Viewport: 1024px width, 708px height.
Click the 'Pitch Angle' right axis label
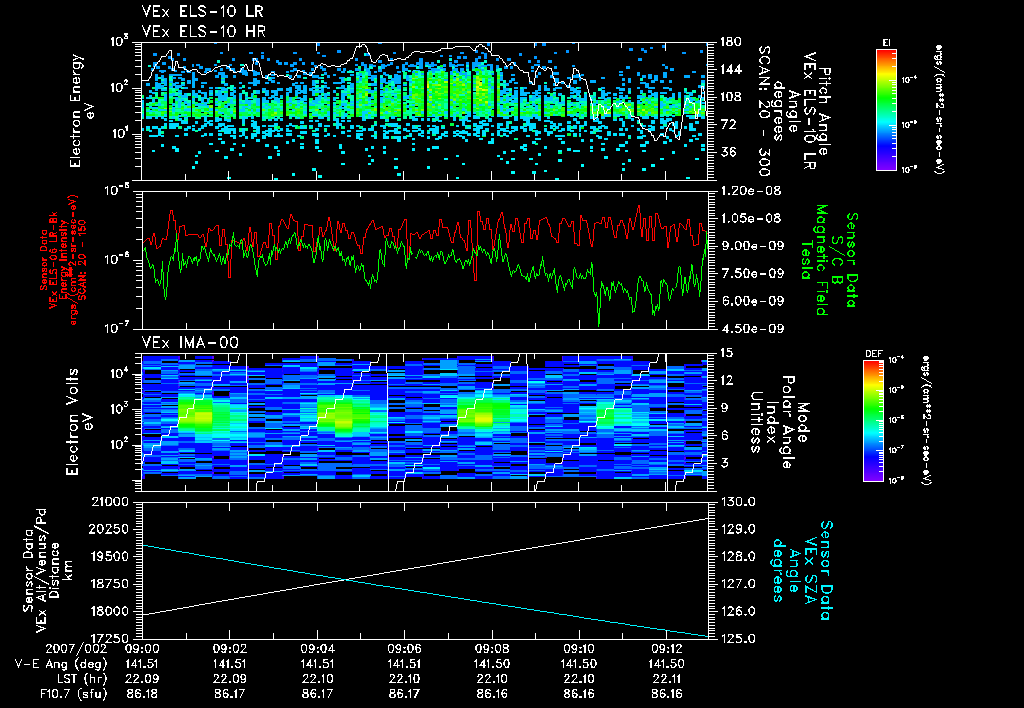[x=824, y=111]
